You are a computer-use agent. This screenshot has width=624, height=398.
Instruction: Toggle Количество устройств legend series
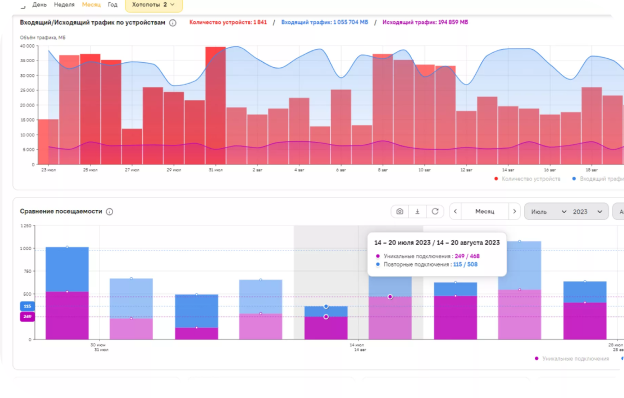click(527, 179)
